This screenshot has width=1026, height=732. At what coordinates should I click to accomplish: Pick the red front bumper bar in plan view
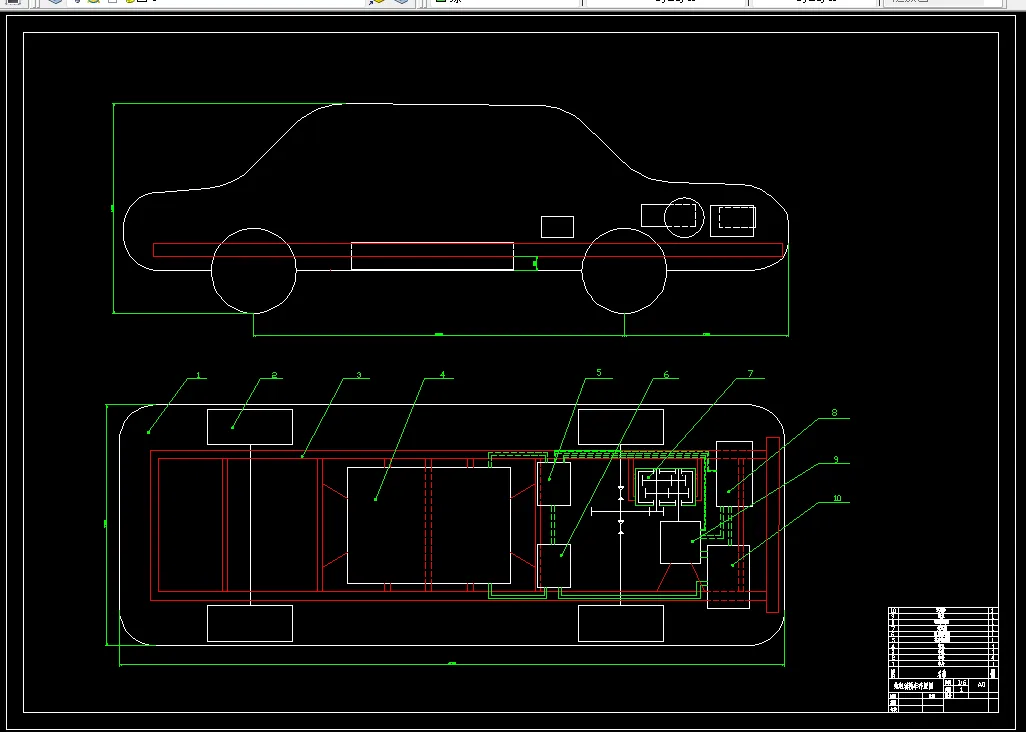pos(772,525)
